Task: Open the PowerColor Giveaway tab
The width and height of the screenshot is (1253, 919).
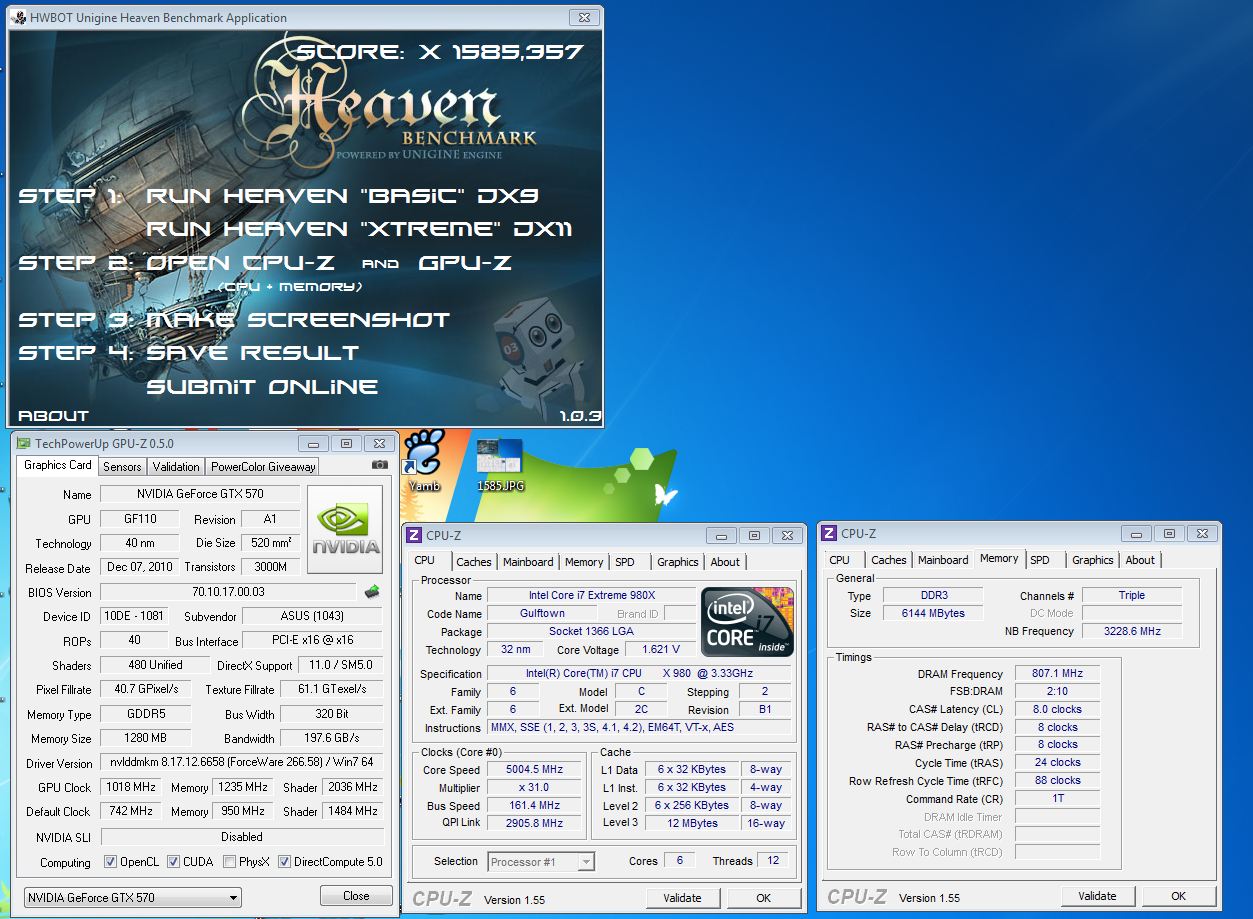Action: [263, 467]
